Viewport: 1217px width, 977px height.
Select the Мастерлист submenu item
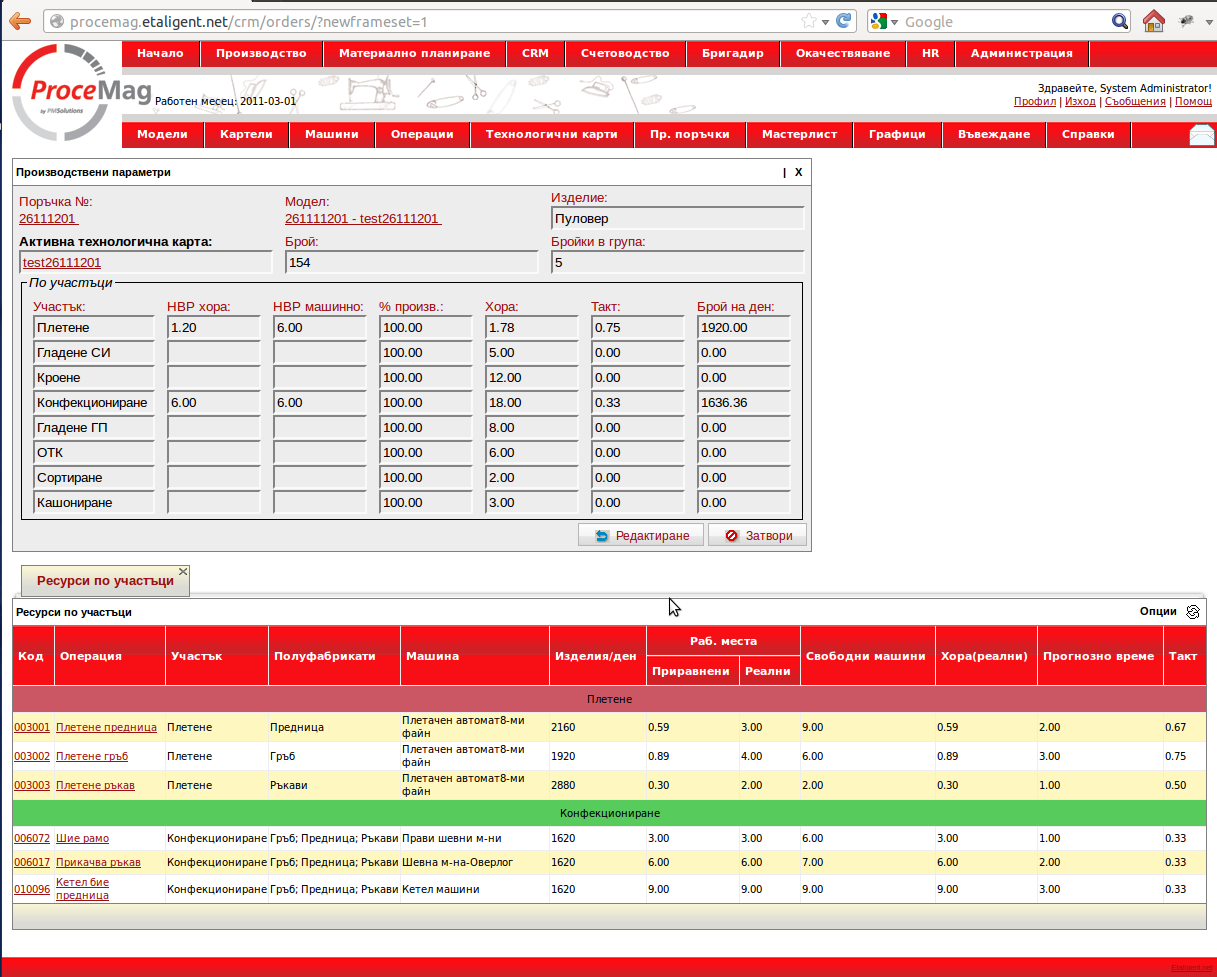799,134
